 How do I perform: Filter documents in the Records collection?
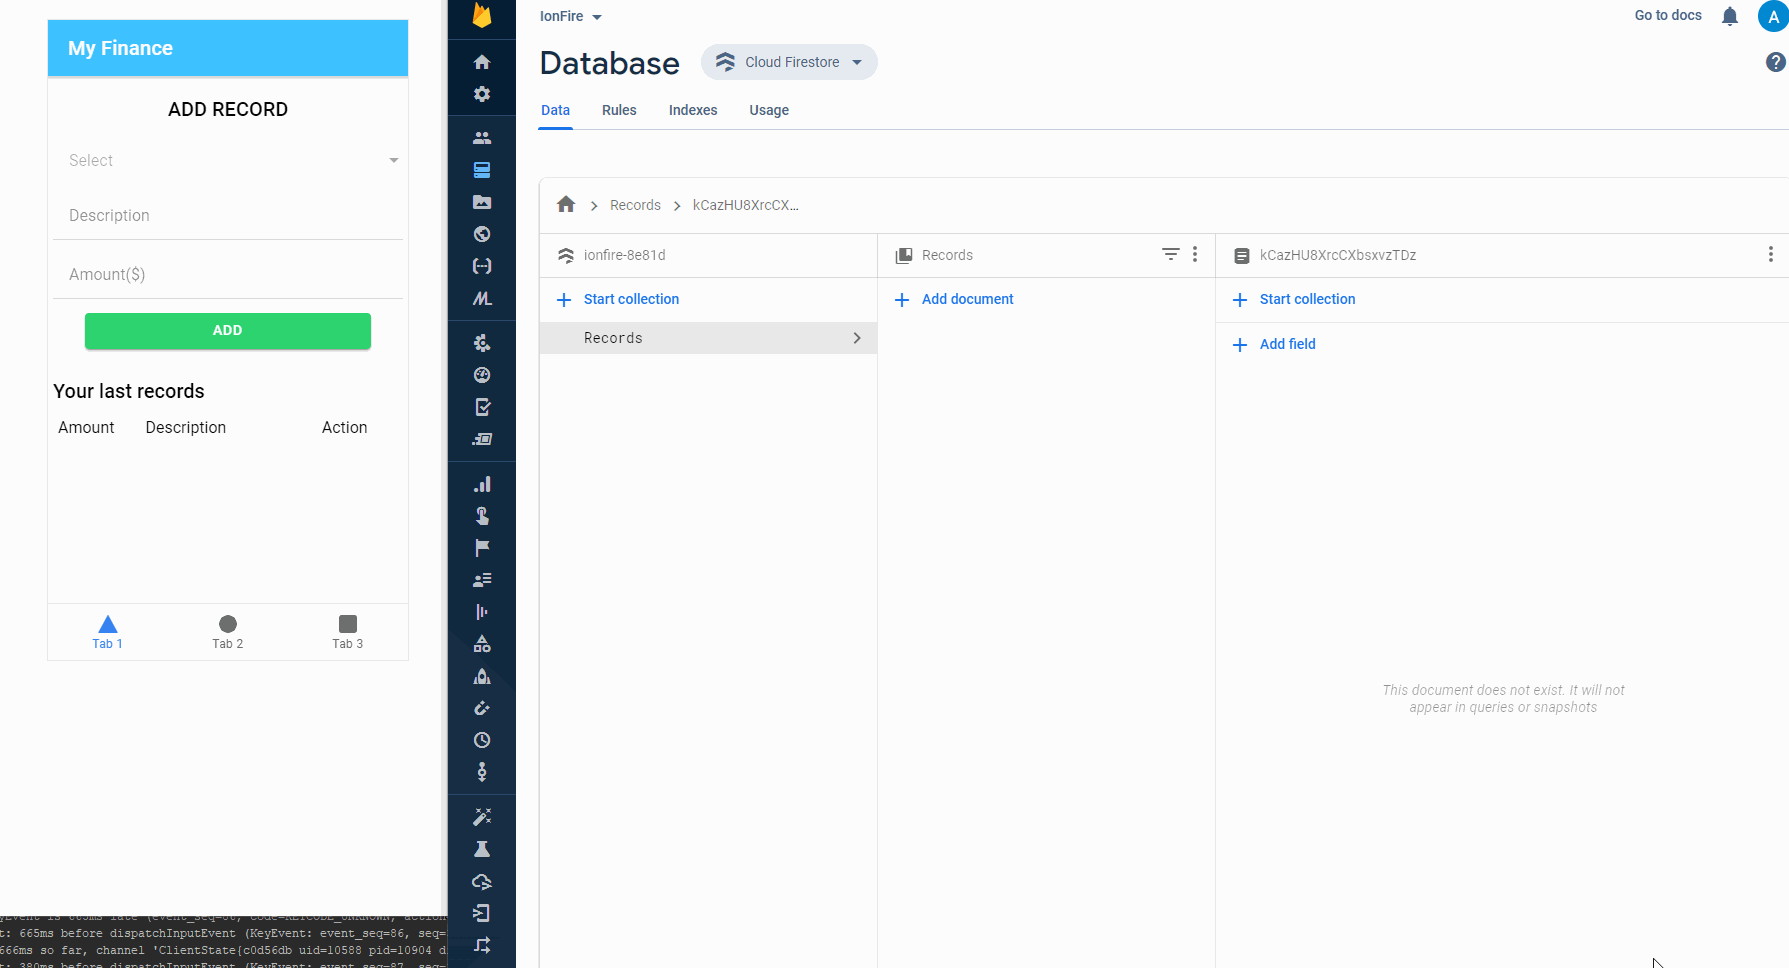click(x=1170, y=254)
